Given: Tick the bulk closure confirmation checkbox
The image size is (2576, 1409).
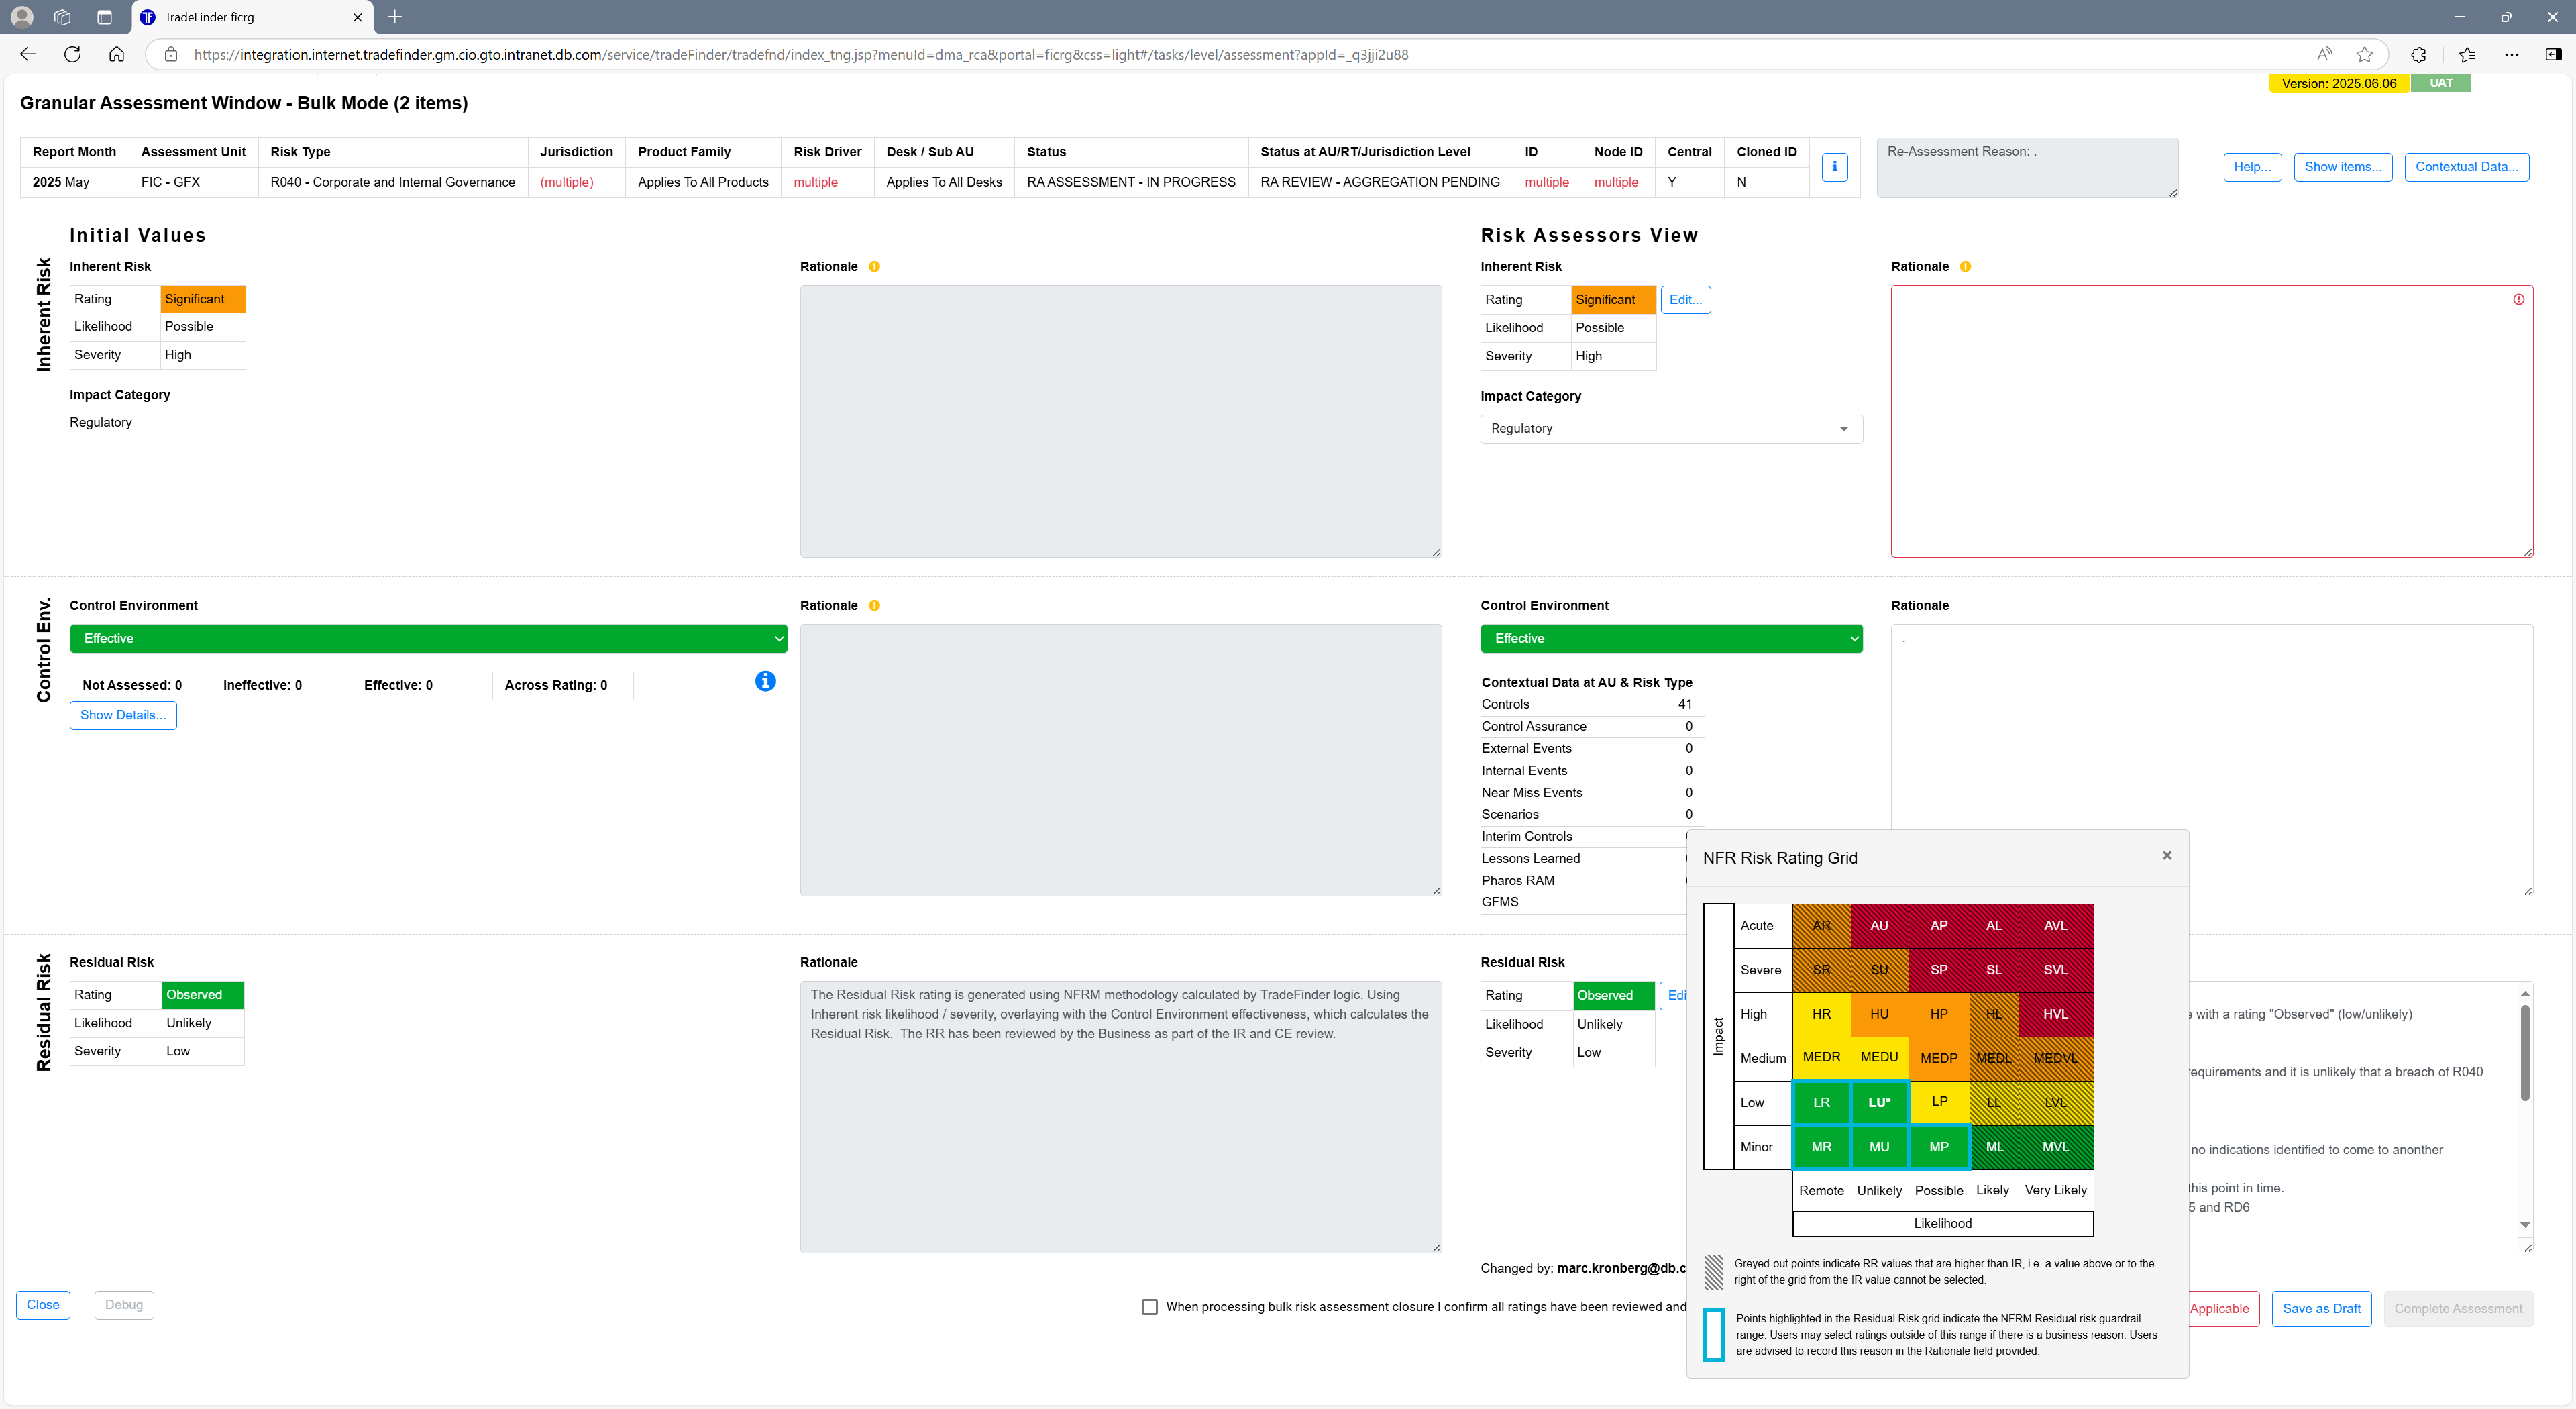Looking at the screenshot, I should coord(1150,1307).
